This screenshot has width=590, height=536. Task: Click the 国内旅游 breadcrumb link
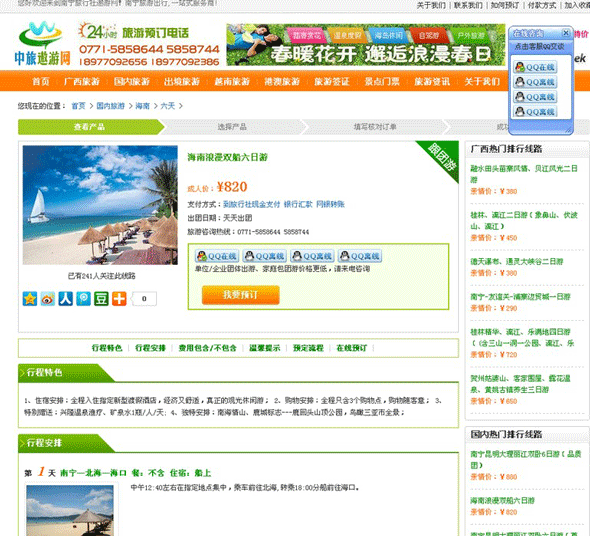click(110, 106)
